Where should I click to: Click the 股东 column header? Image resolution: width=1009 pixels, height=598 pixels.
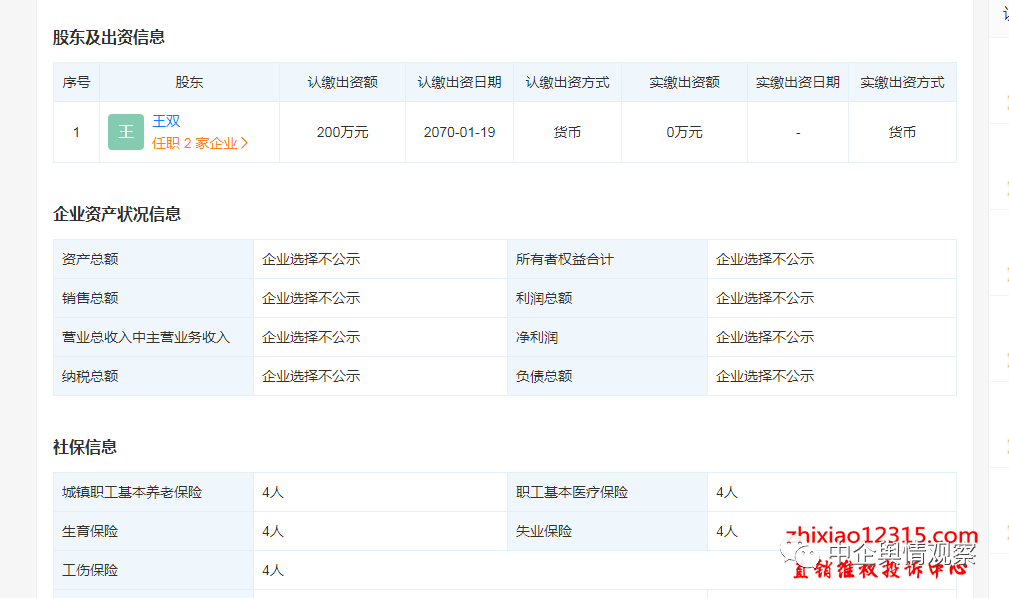coord(189,82)
